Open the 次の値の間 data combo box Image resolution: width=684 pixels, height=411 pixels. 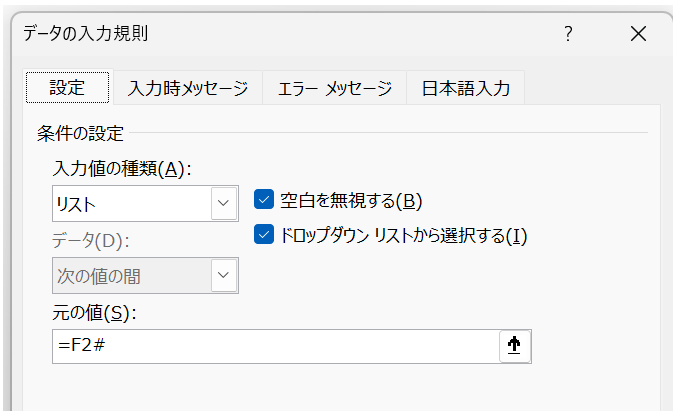click(145, 275)
